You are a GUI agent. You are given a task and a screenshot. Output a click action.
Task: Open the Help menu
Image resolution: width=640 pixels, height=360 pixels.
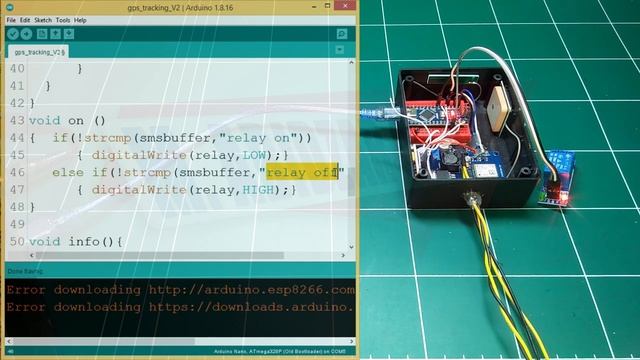(80, 20)
